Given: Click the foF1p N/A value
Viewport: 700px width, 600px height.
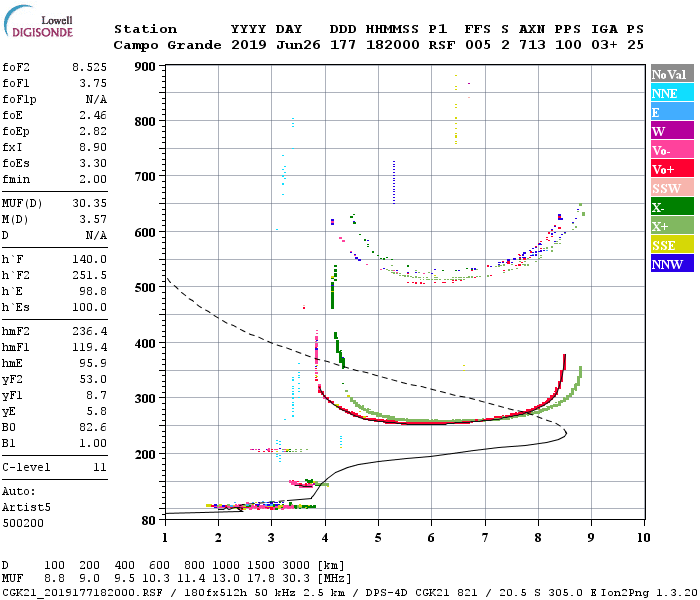Looking at the screenshot, I should (96, 100).
